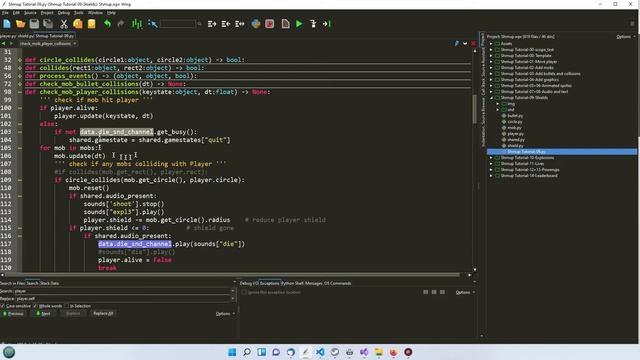Click the Replace All button
The width and height of the screenshot is (640, 360).
103,313
